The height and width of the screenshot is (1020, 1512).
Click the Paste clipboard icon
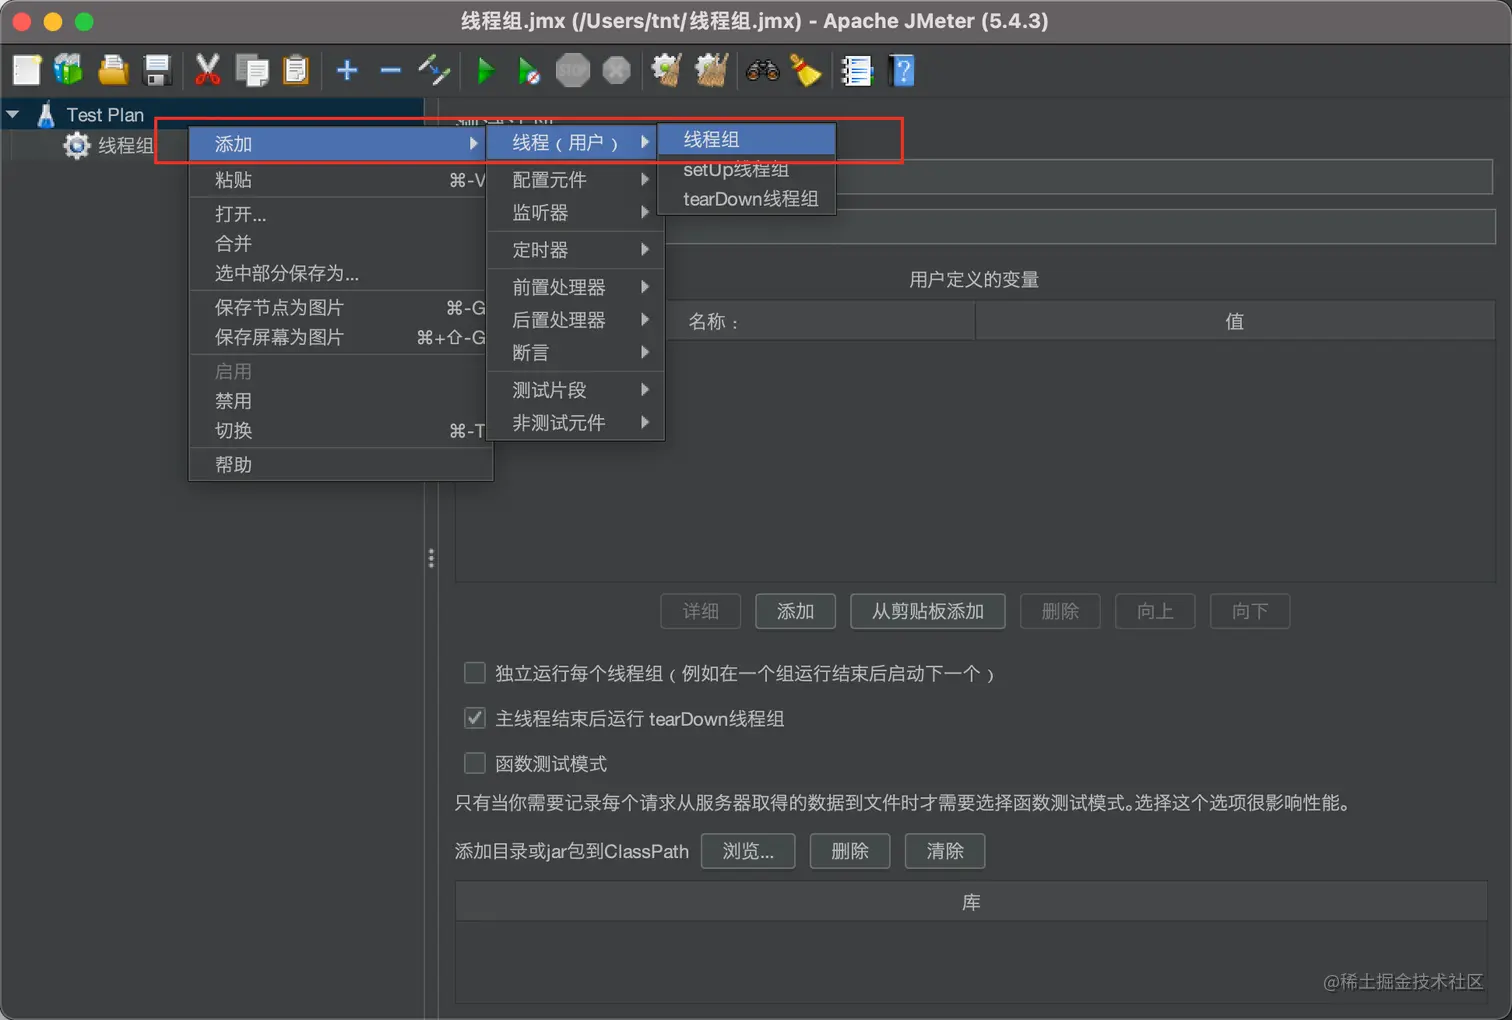(x=296, y=70)
